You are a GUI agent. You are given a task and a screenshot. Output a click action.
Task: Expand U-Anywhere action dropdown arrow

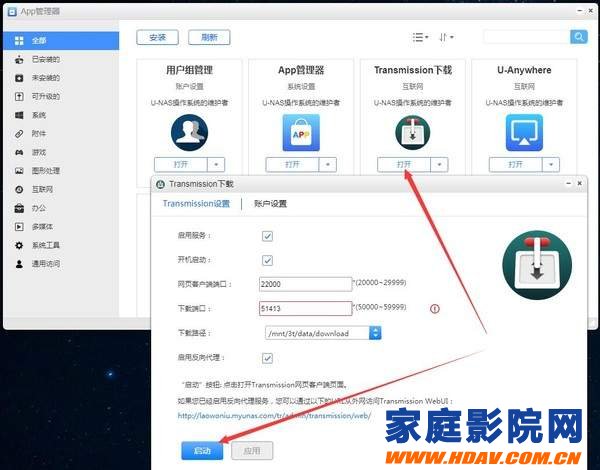coord(551,165)
